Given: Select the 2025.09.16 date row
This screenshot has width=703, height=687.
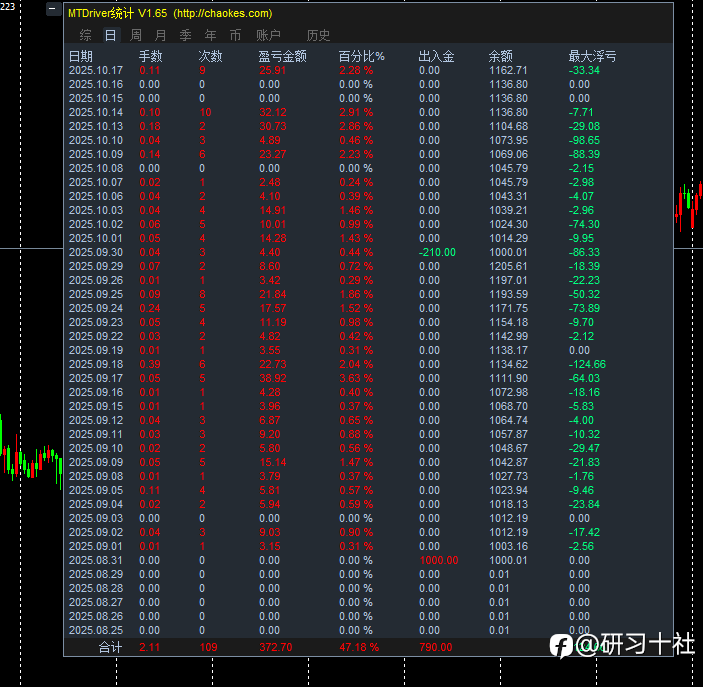Looking at the screenshot, I should pyautogui.click(x=96, y=392).
